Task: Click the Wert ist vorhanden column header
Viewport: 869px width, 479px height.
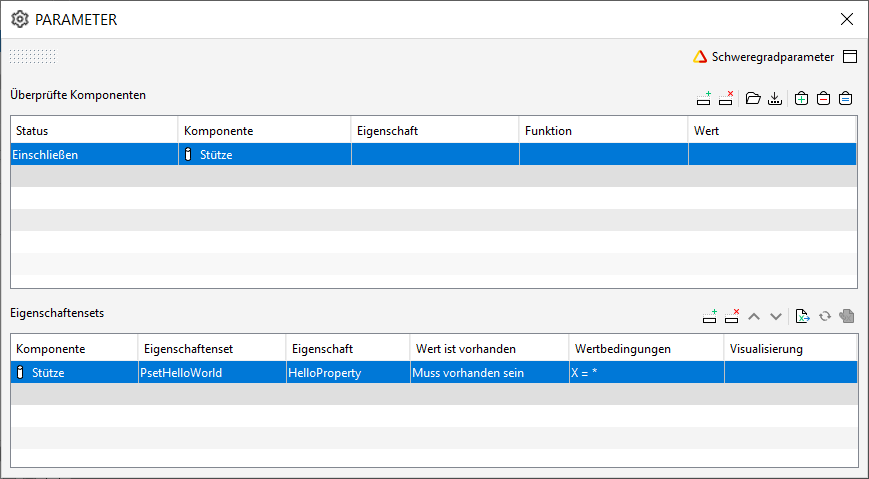Action: tap(489, 349)
